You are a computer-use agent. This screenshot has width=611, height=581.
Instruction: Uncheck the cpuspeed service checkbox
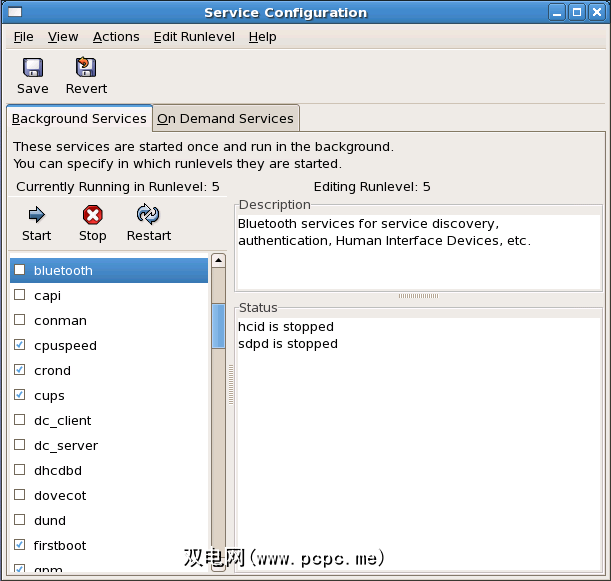[x=20, y=345]
